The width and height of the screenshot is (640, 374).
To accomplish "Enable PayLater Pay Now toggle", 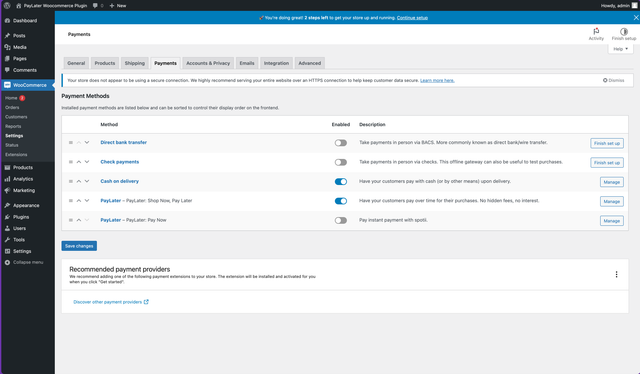I will tap(340, 220).
